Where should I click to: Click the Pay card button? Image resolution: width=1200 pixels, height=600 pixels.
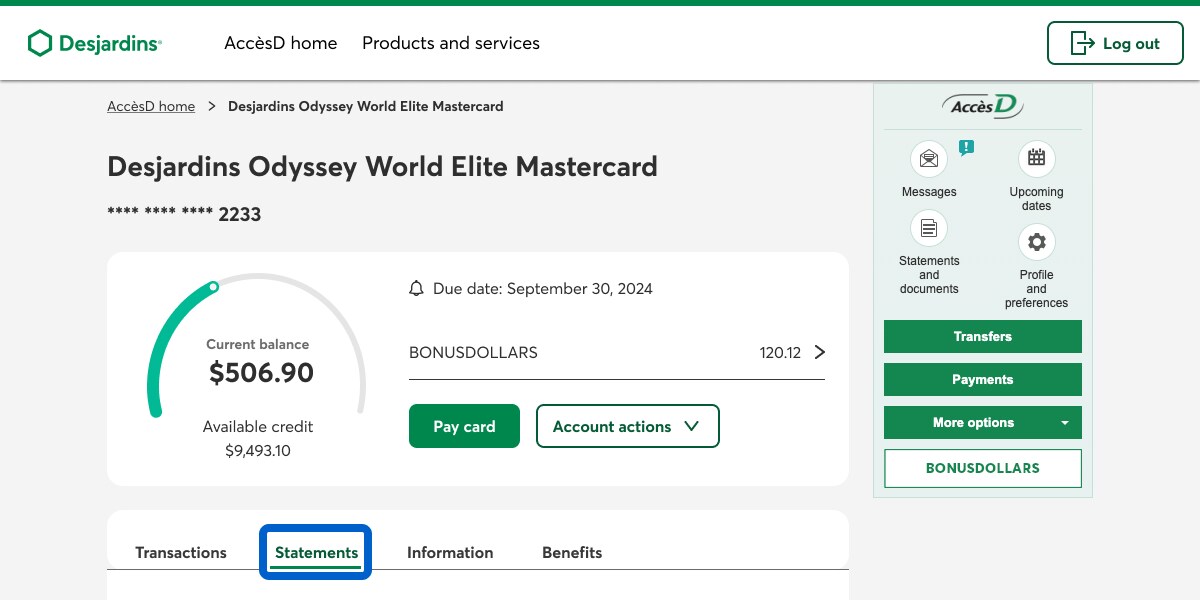(464, 426)
